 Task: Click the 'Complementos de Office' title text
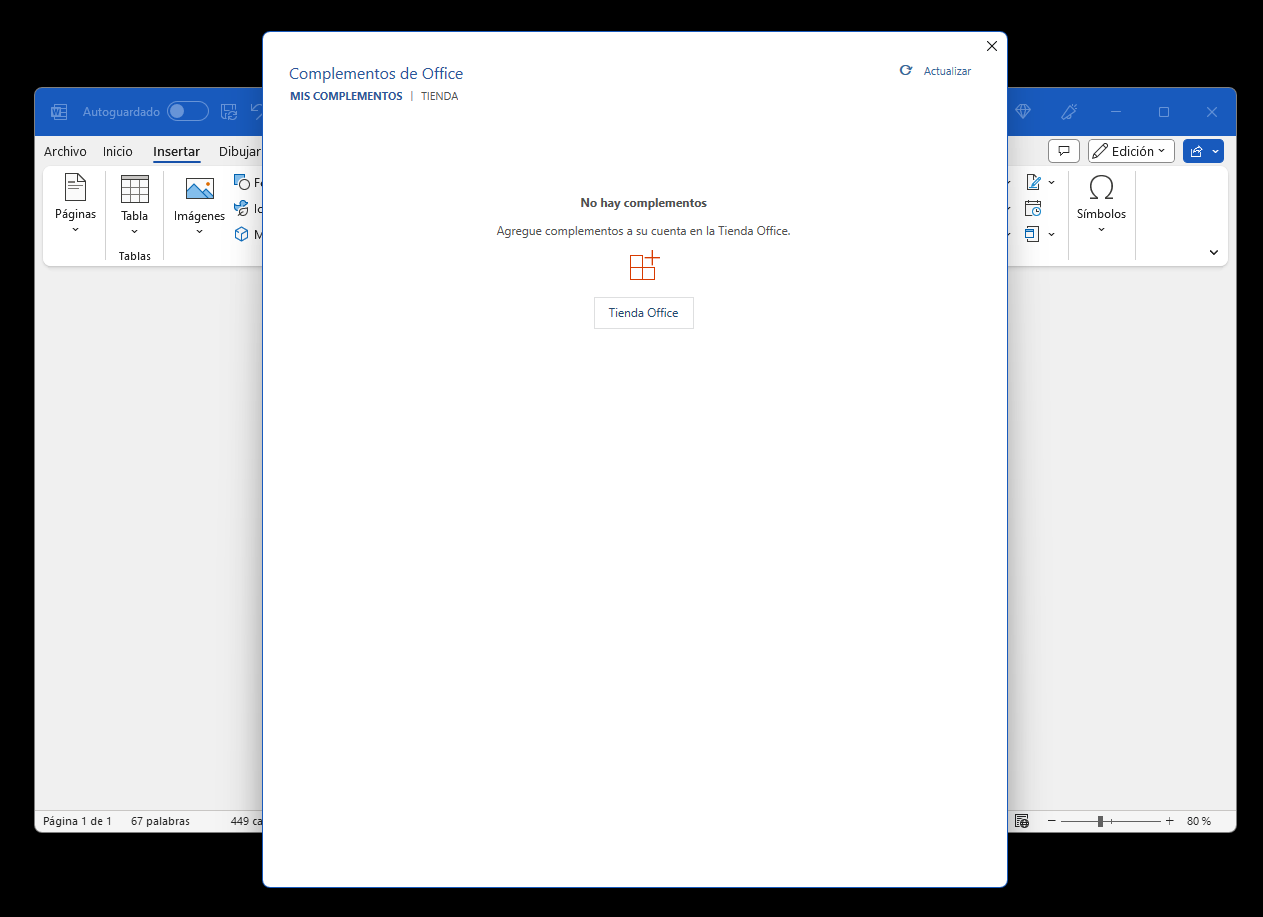pos(376,73)
